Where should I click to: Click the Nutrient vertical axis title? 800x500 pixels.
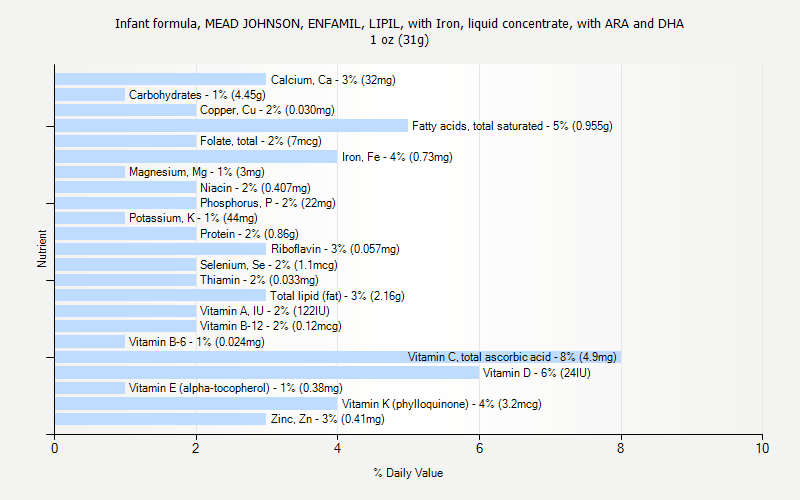(42, 249)
